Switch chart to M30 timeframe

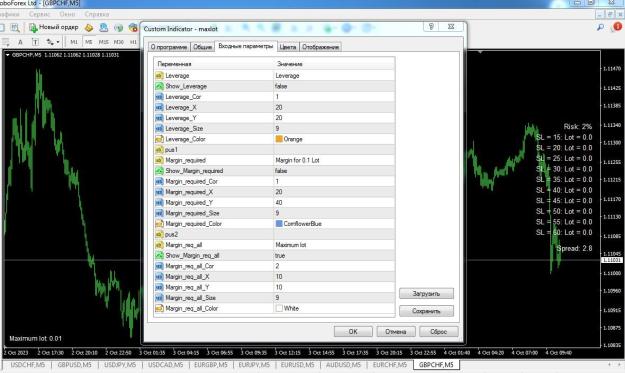118,42
